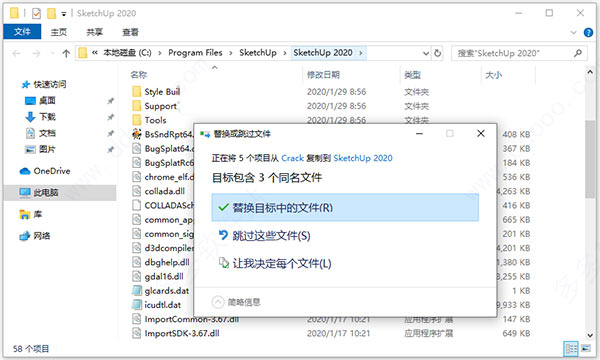
Task: Click the search magnifier icon
Action: [x=578, y=53]
